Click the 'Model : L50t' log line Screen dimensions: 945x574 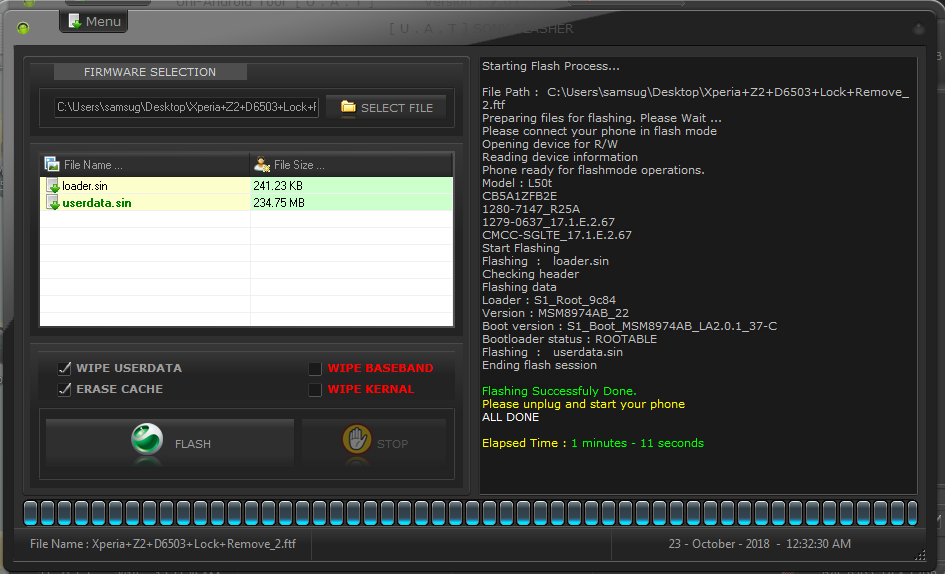click(x=517, y=183)
